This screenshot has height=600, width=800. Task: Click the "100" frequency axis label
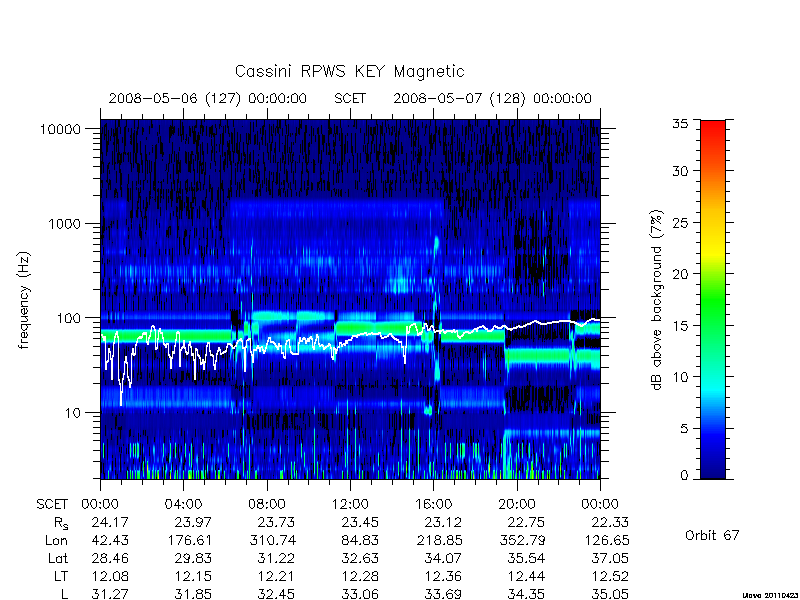click(69, 318)
